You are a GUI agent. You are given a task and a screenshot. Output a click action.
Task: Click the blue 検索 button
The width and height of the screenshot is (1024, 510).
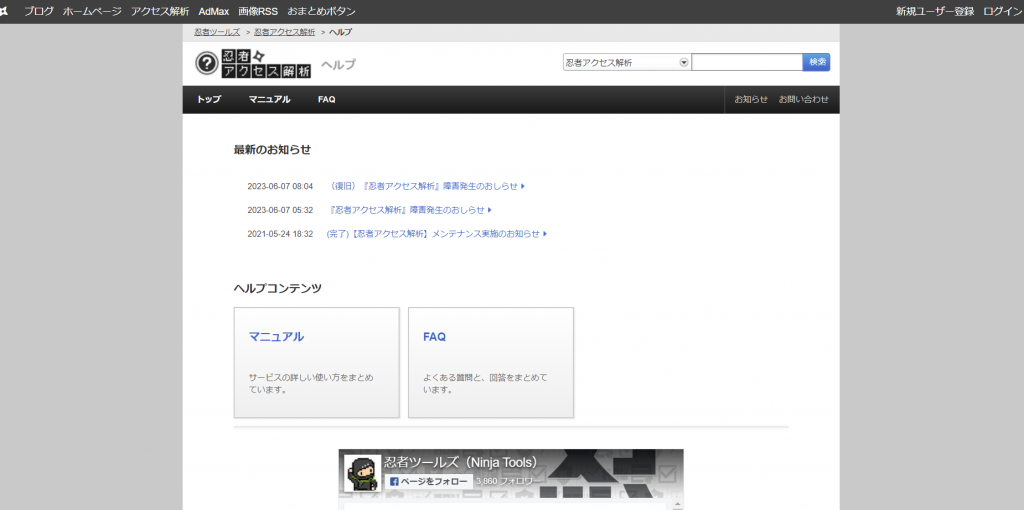tap(816, 62)
